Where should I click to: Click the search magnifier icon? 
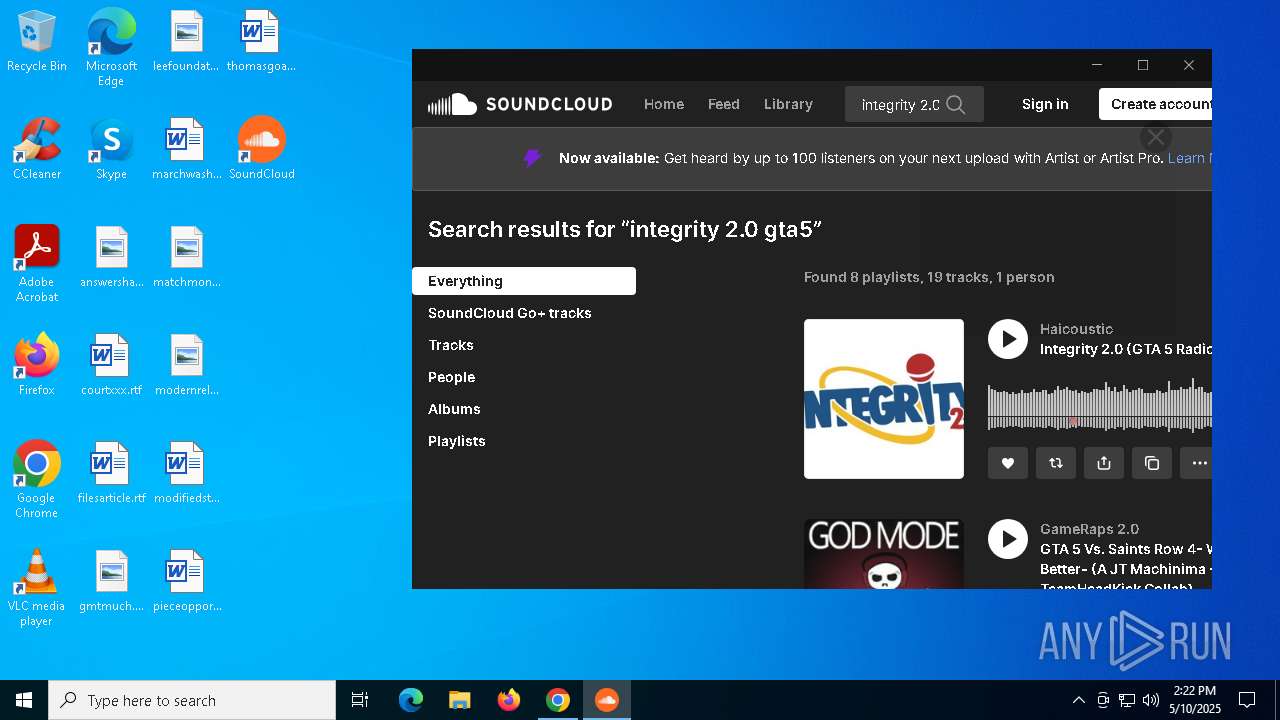[956, 104]
